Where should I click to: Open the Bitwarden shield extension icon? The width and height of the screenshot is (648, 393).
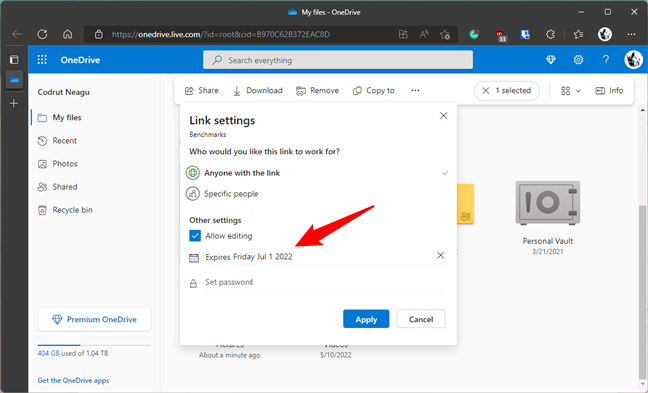click(525, 34)
